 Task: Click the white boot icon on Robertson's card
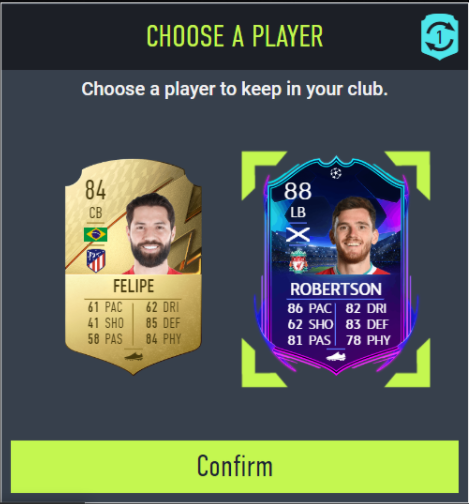point(336,357)
